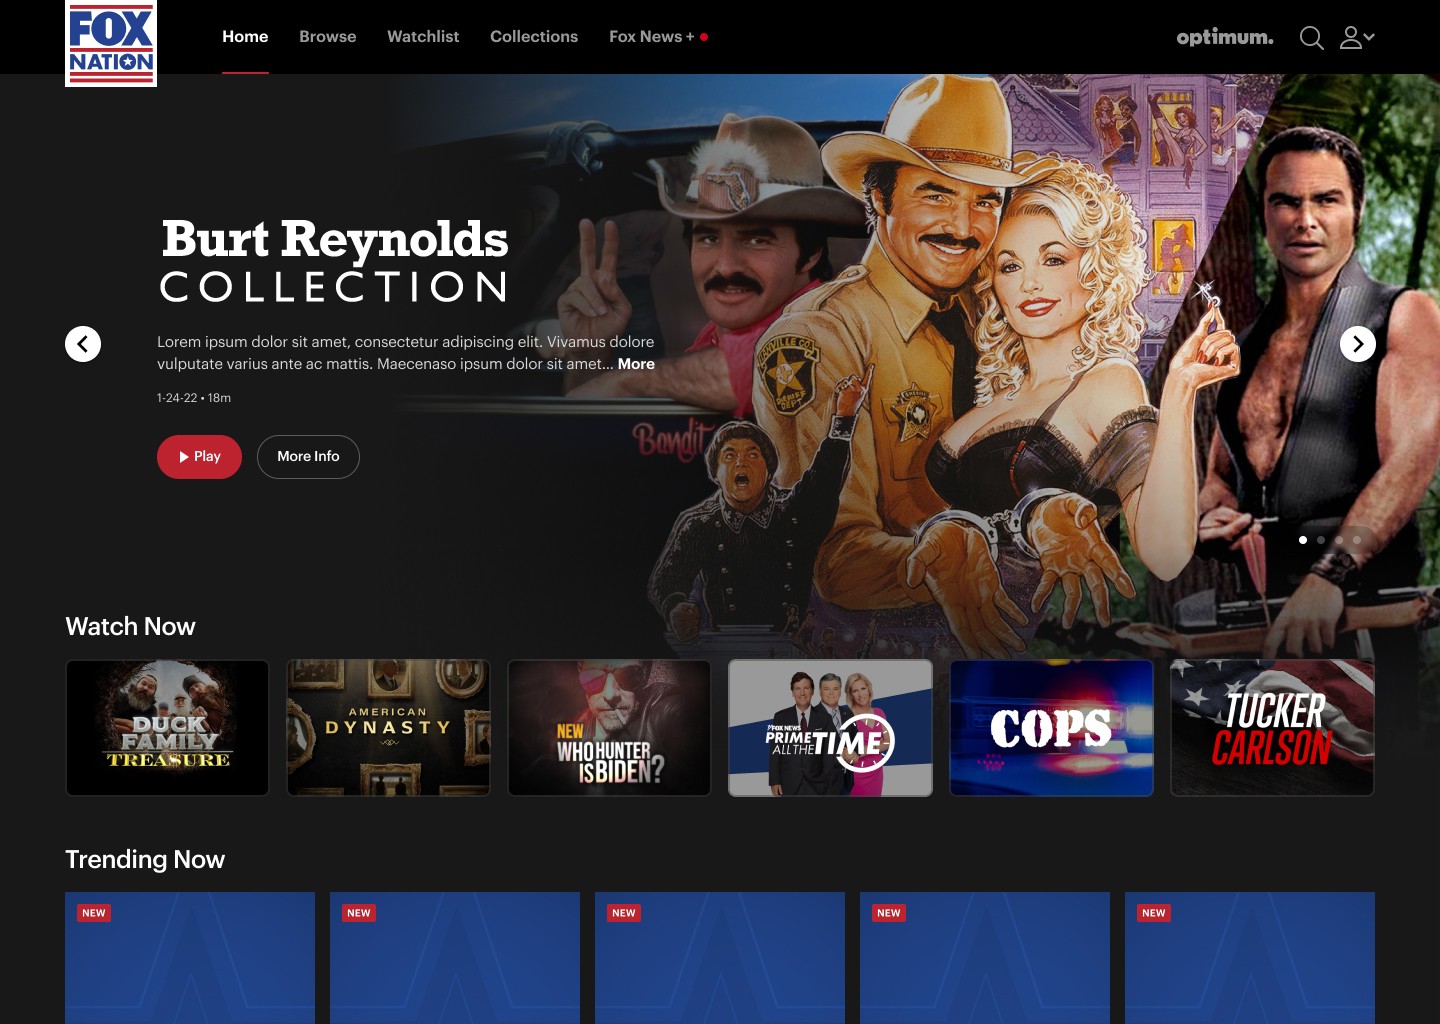This screenshot has width=1440, height=1024.
Task: Click the 1-24-22 • 18m metadata text
Action: [x=194, y=398]
